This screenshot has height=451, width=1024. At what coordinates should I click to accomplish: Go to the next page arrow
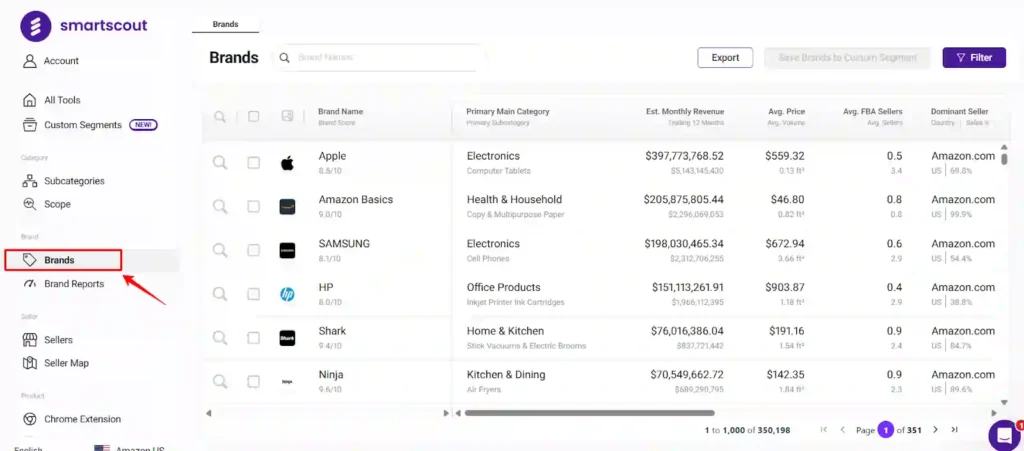pyautogui.click(x=935, y=429)
